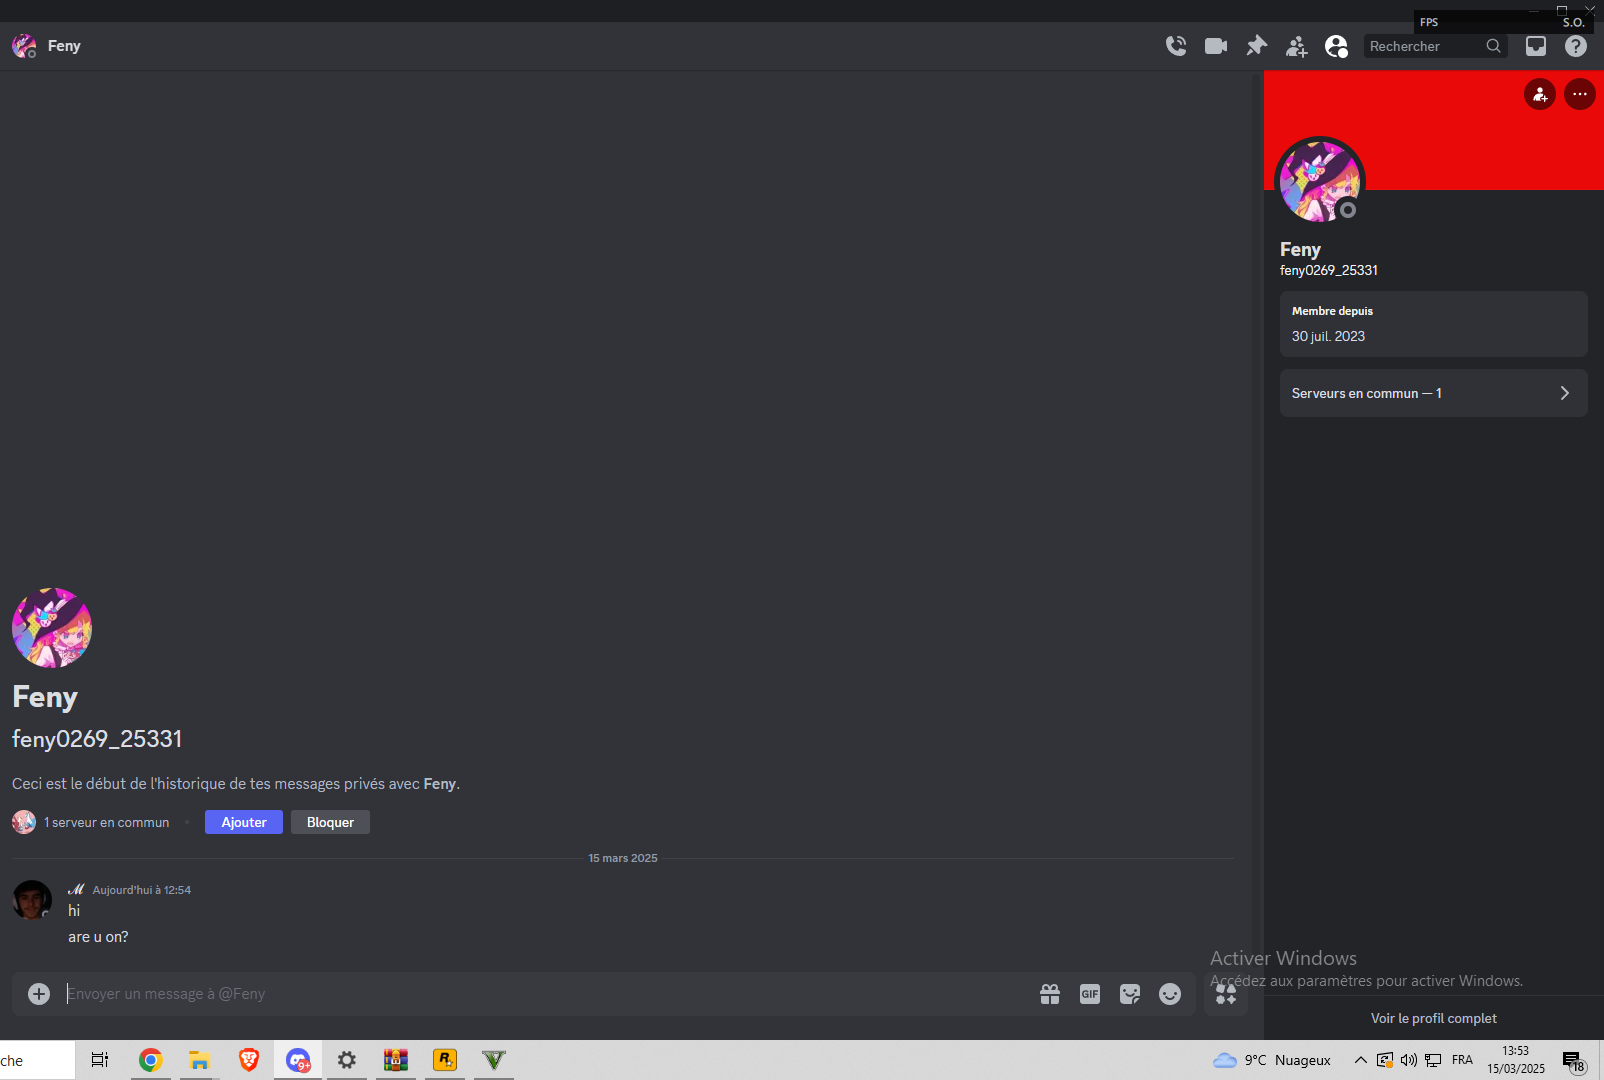The width and height of the screenshot is (1604, 1080).
Task: Open Task View on the taskbar
Action: click(100, 1060)
